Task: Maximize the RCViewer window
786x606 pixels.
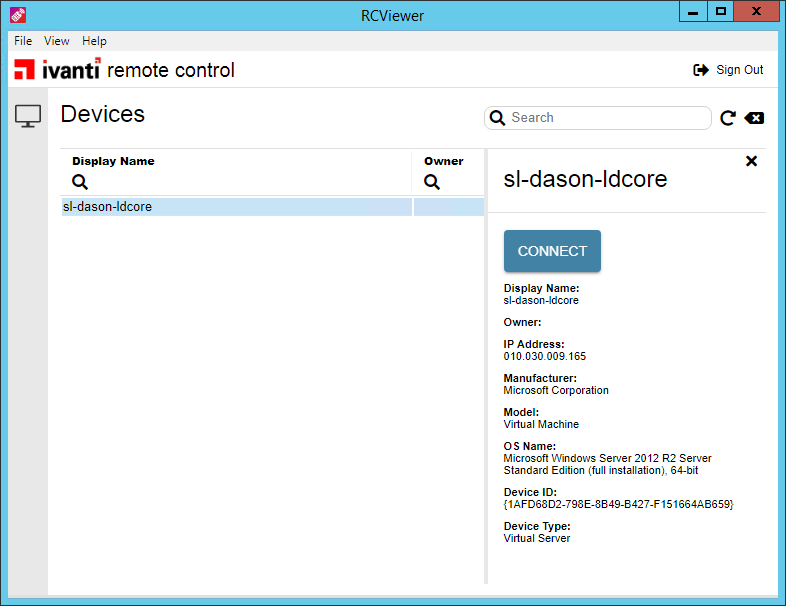Action: pos(720,11)
